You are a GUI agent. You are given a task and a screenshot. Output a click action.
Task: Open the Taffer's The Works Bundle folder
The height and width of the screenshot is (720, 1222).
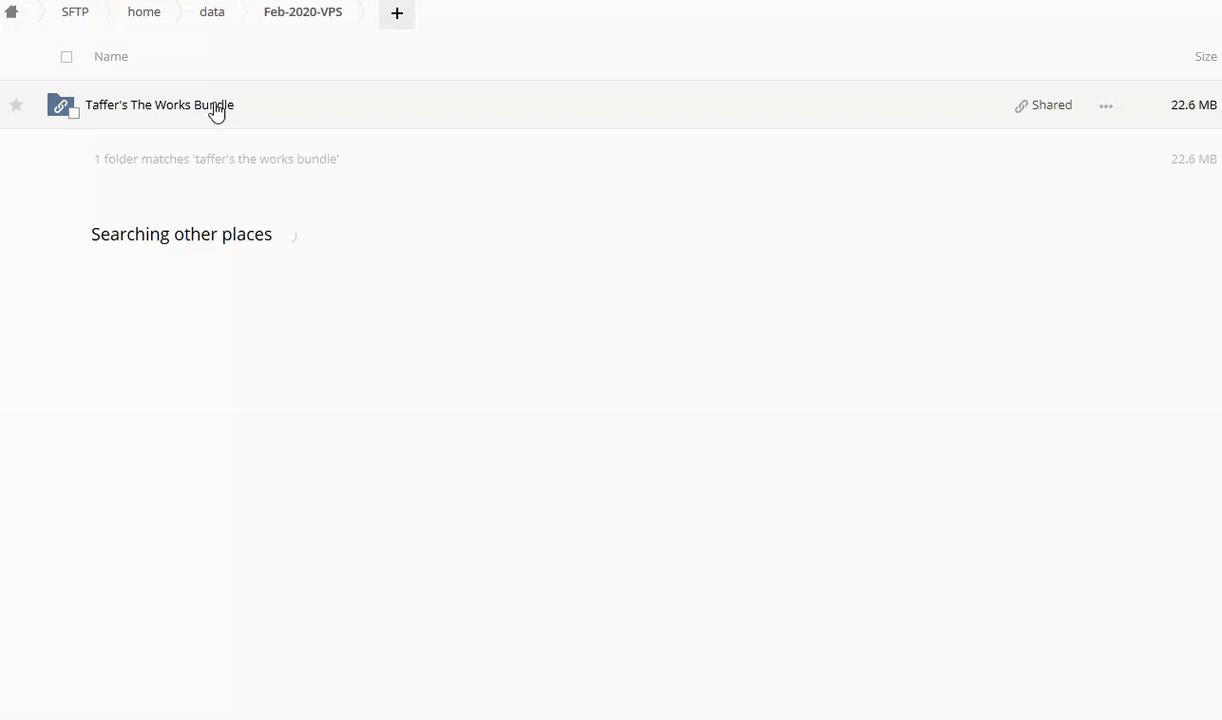(x=159, y=105)
